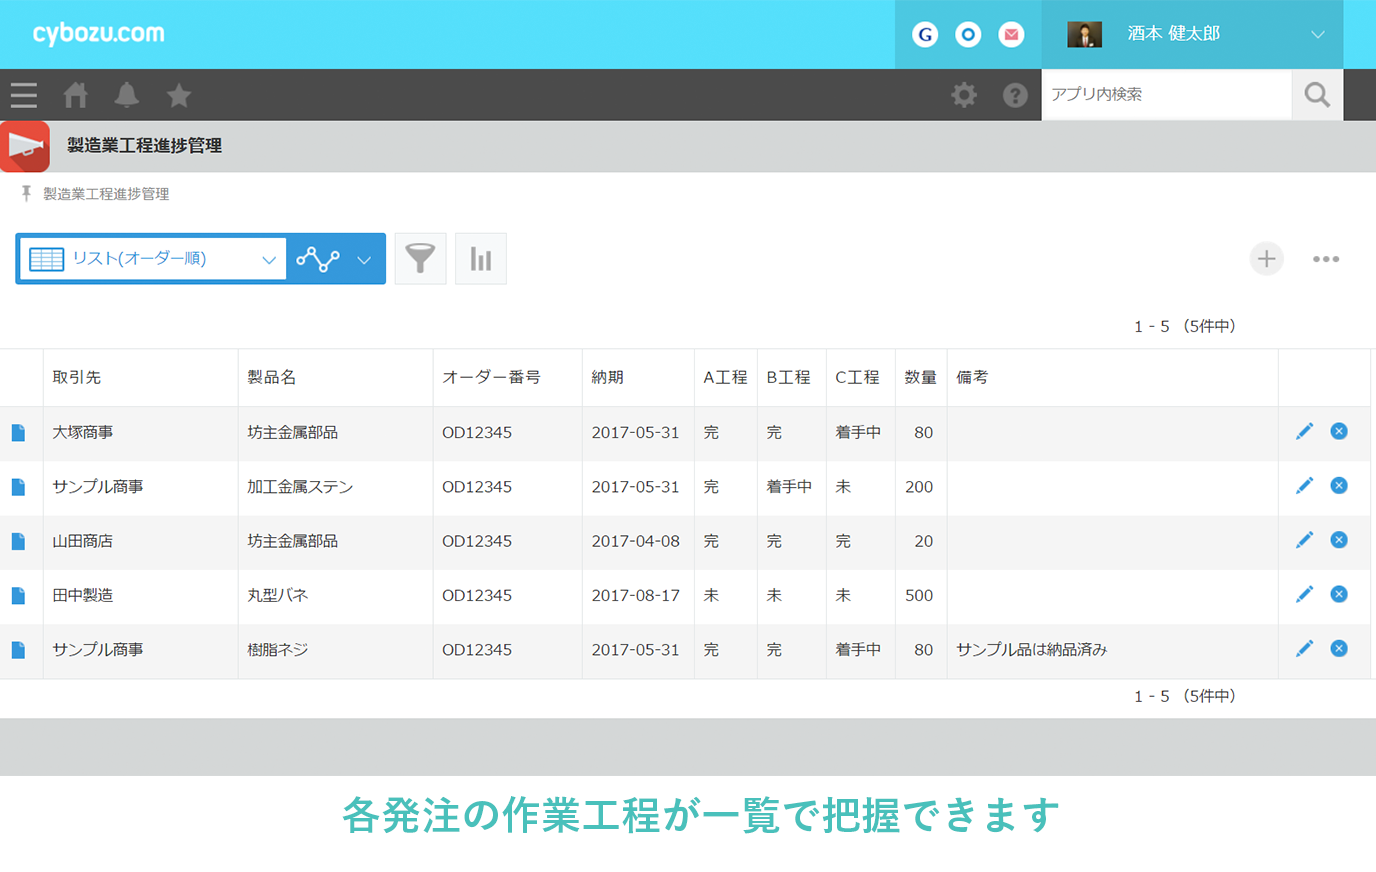Open the three-dot options menu
Viewport: 1376px width, 872px height.
[x=1326, y=259]
